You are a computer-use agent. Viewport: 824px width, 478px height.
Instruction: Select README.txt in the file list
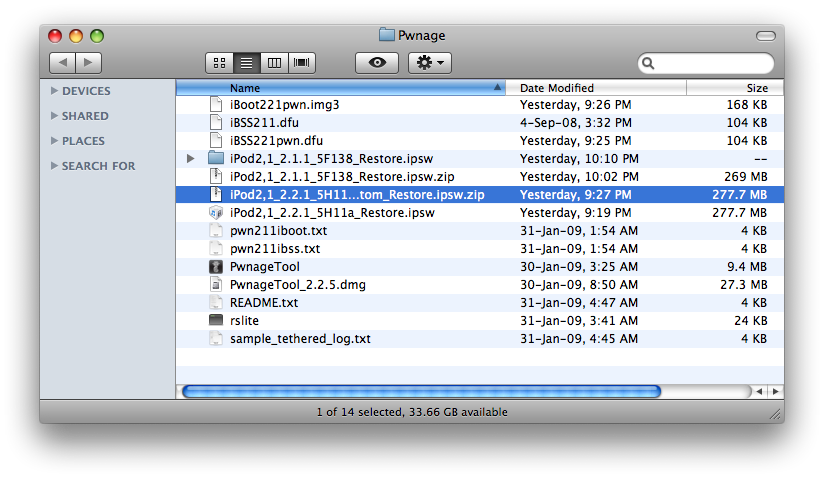pos(264,303)
